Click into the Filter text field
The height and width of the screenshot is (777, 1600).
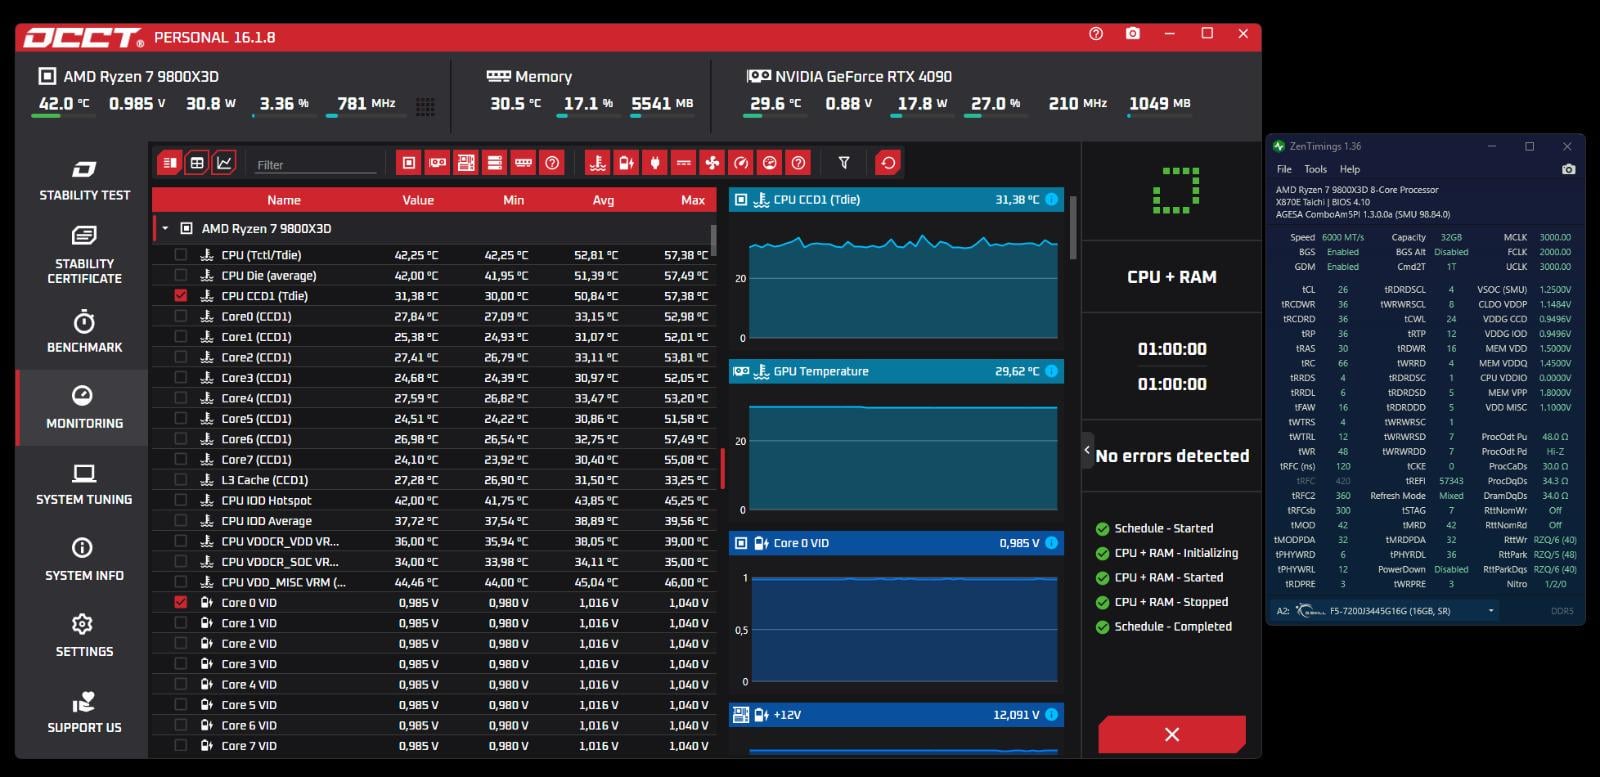315,165
